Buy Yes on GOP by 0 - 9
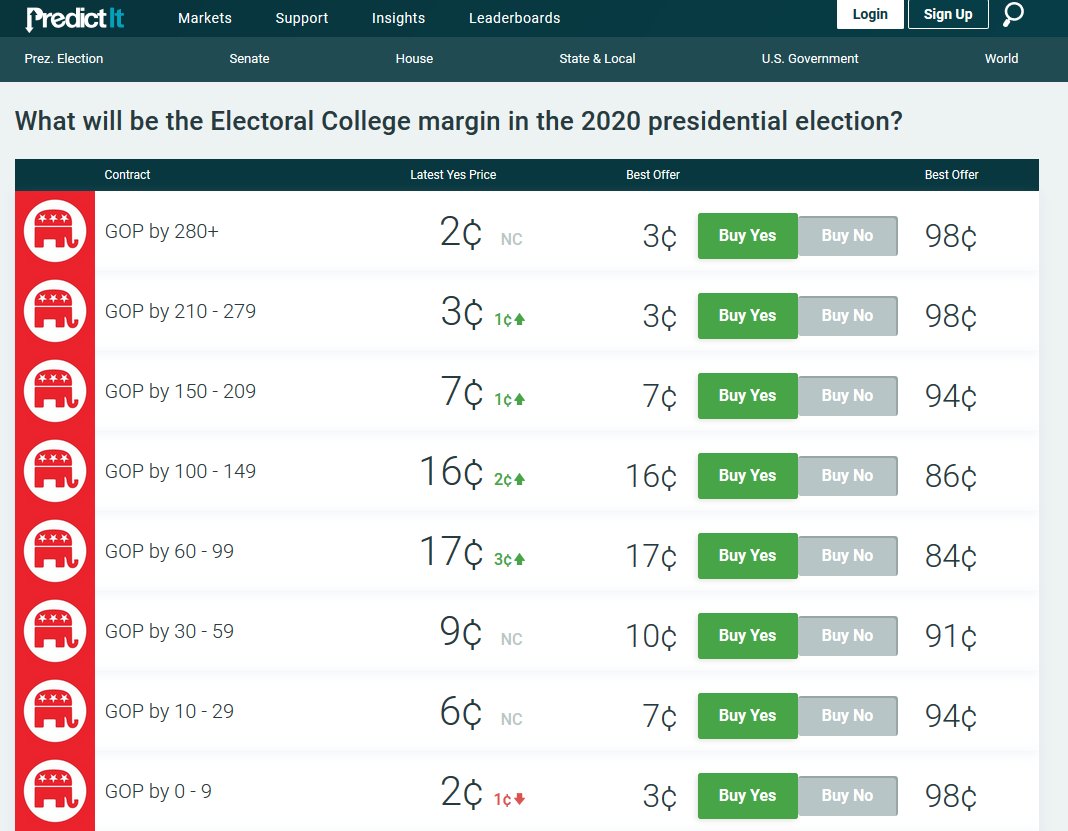 [747, 796]
